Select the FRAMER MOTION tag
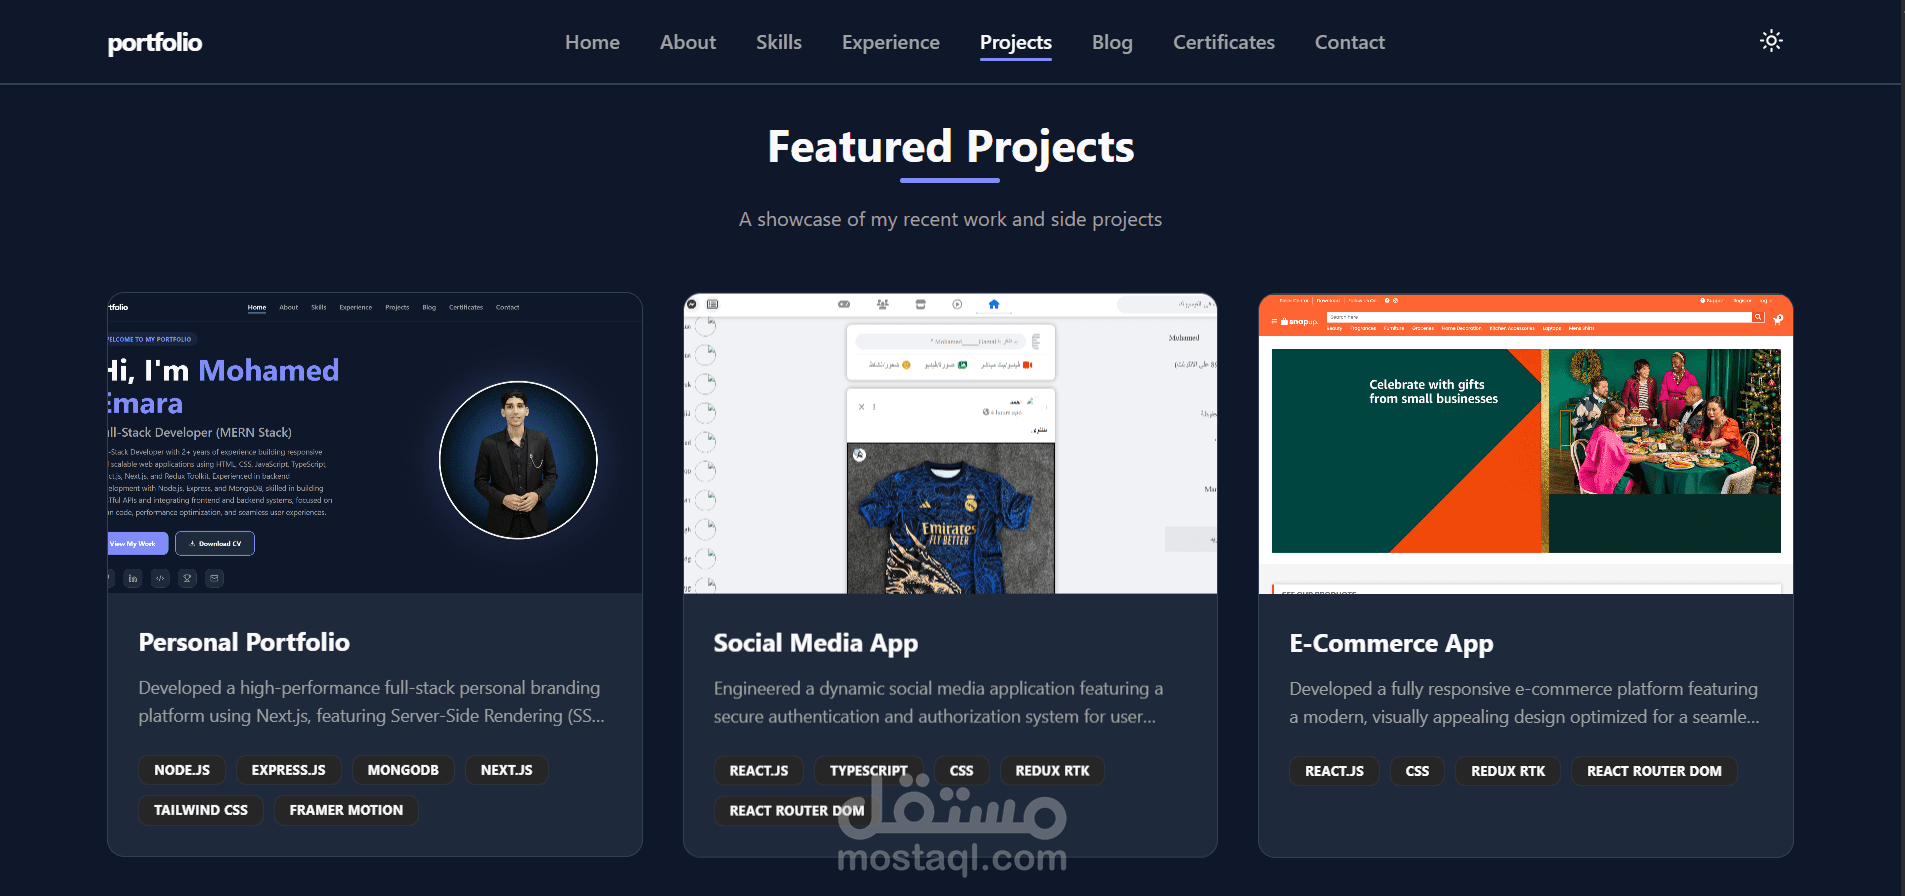1905x896 pixels. tap(346, 810)
